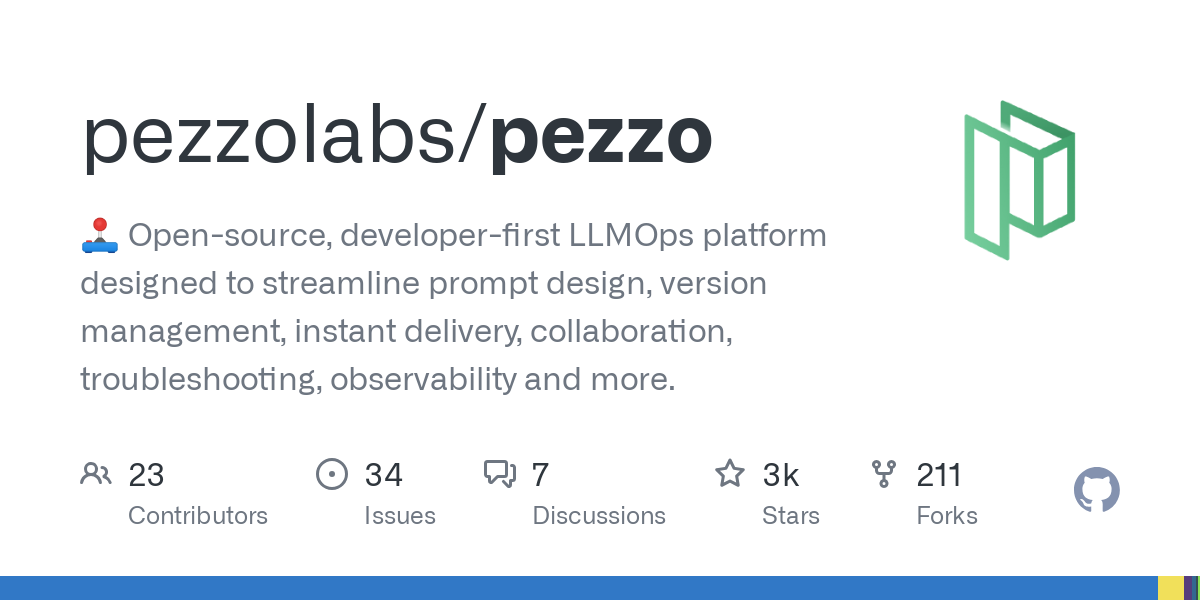The width and height of the screenshot is (1200, 600).
Task: Click the 3k stars count
Action: (x=781, y=474)
